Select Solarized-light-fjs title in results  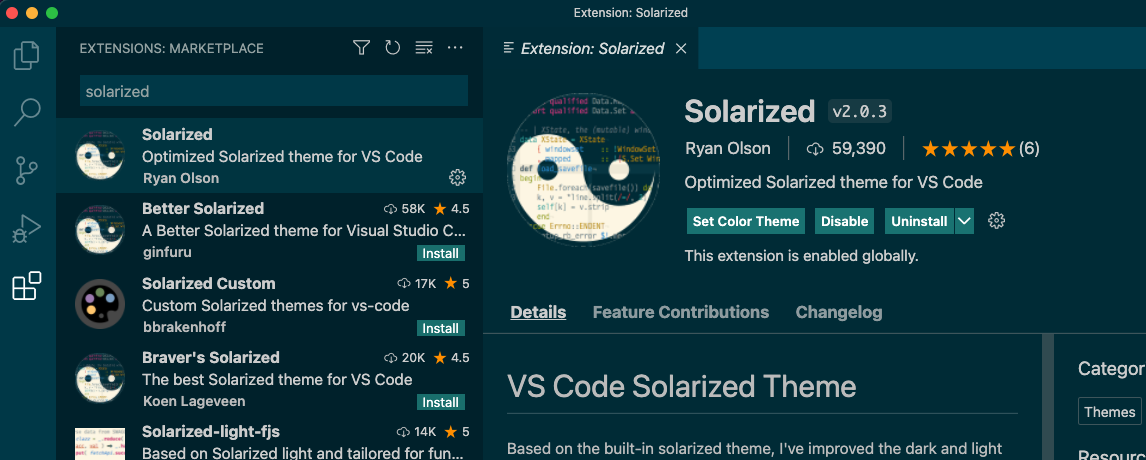pos(210,431)
